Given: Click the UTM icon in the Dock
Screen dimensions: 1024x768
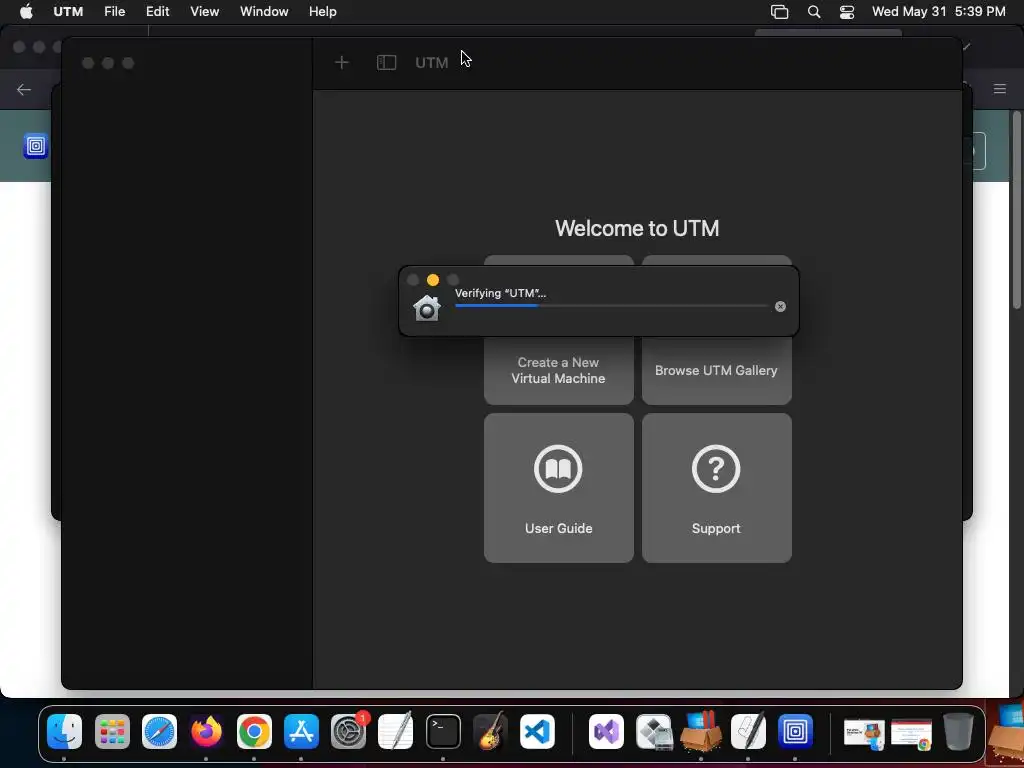Looking at the screenshot, I should pyautogui.click(x=795, y=731).
